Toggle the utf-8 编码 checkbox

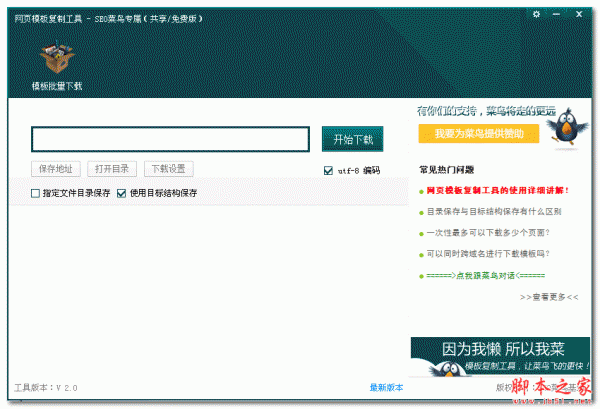pos(329,171)
